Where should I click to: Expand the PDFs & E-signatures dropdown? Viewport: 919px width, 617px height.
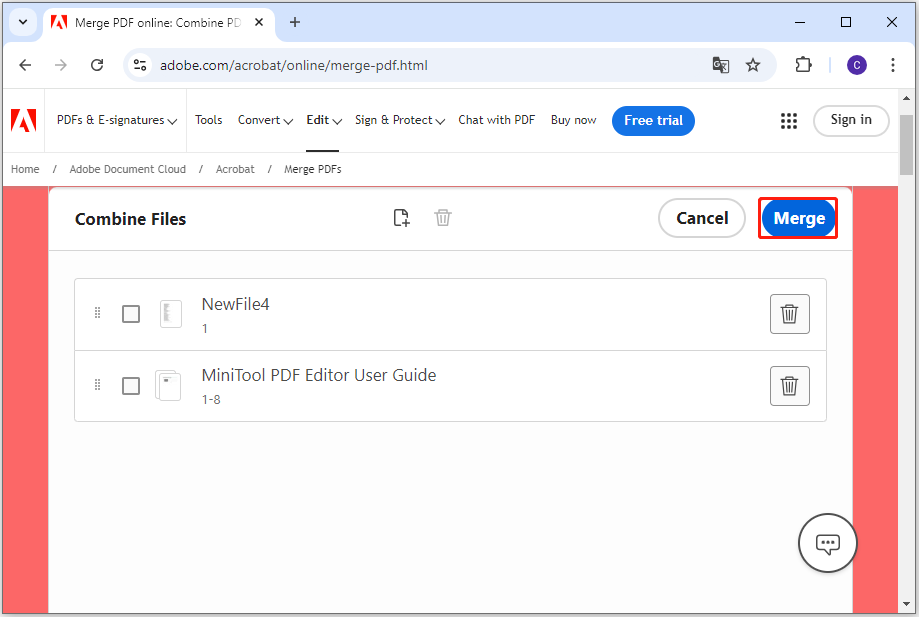pyautogui.click(x=117, y=120)
